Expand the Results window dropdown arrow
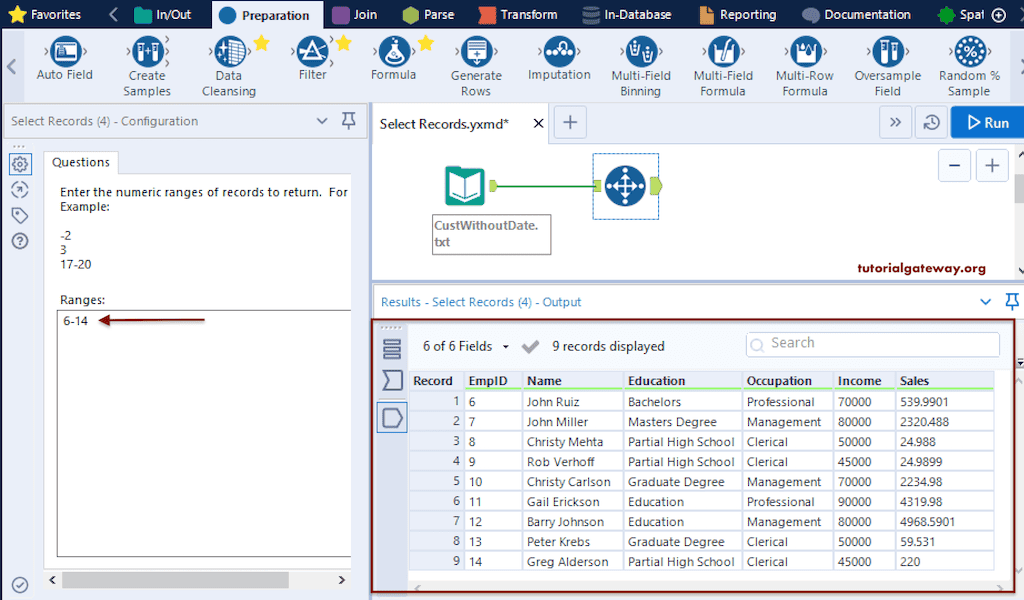This screenshot has width=1024, height=600. coord(985,302)
